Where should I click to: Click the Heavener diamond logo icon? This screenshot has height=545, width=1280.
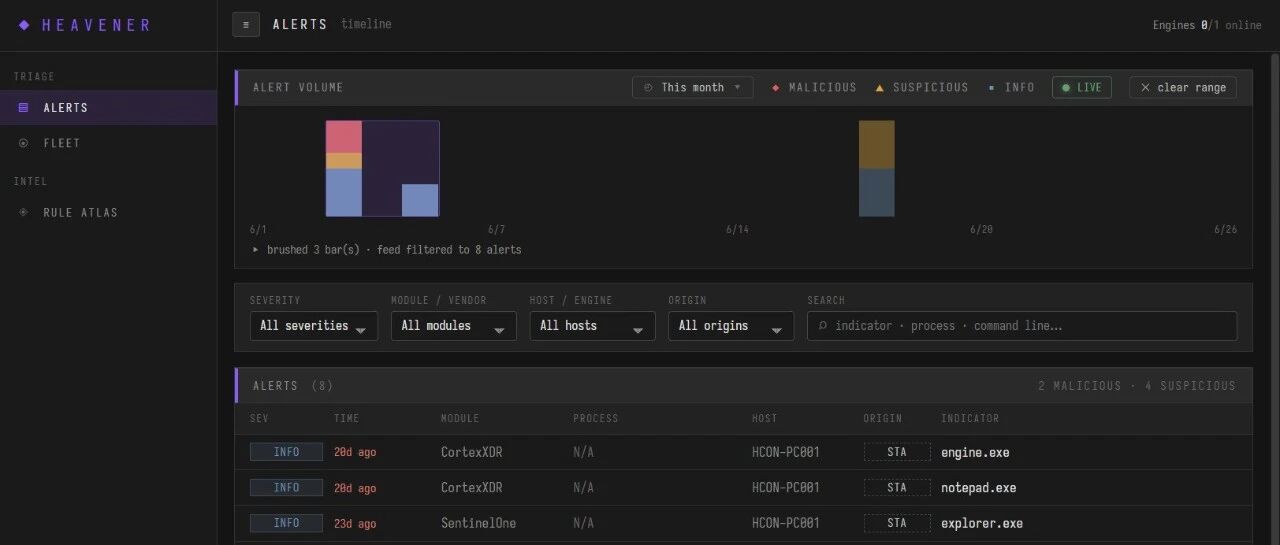click(x=24, y=25)
